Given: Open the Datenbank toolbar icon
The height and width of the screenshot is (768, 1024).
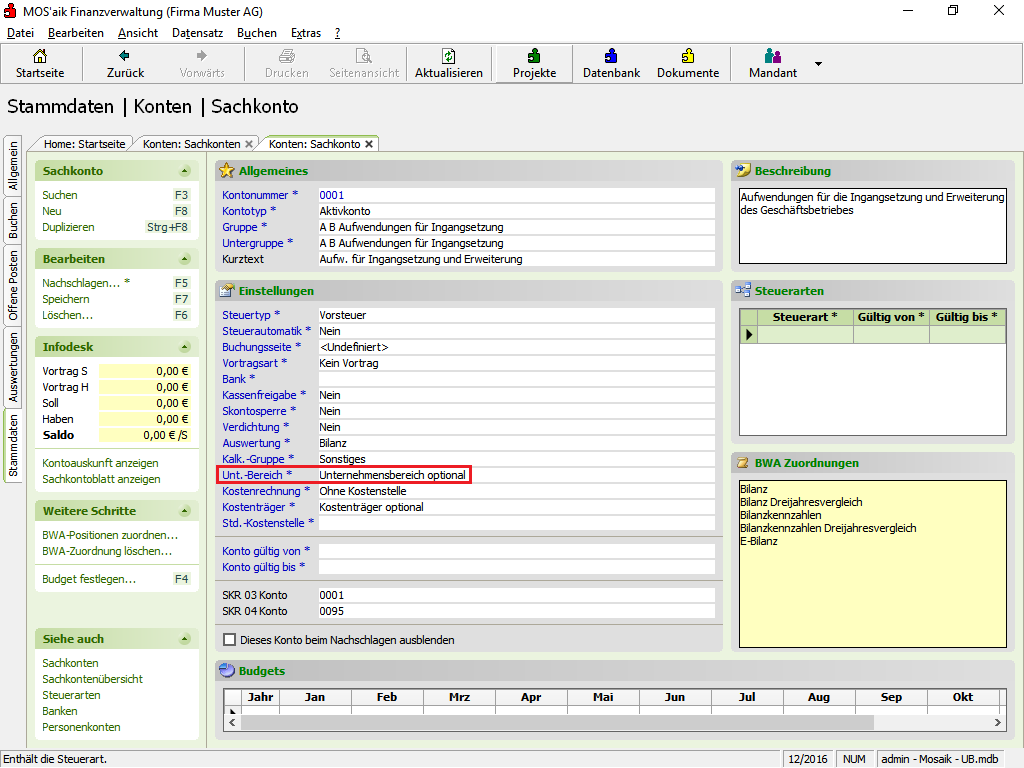Looking at the screenshot, I should [611, 56].
